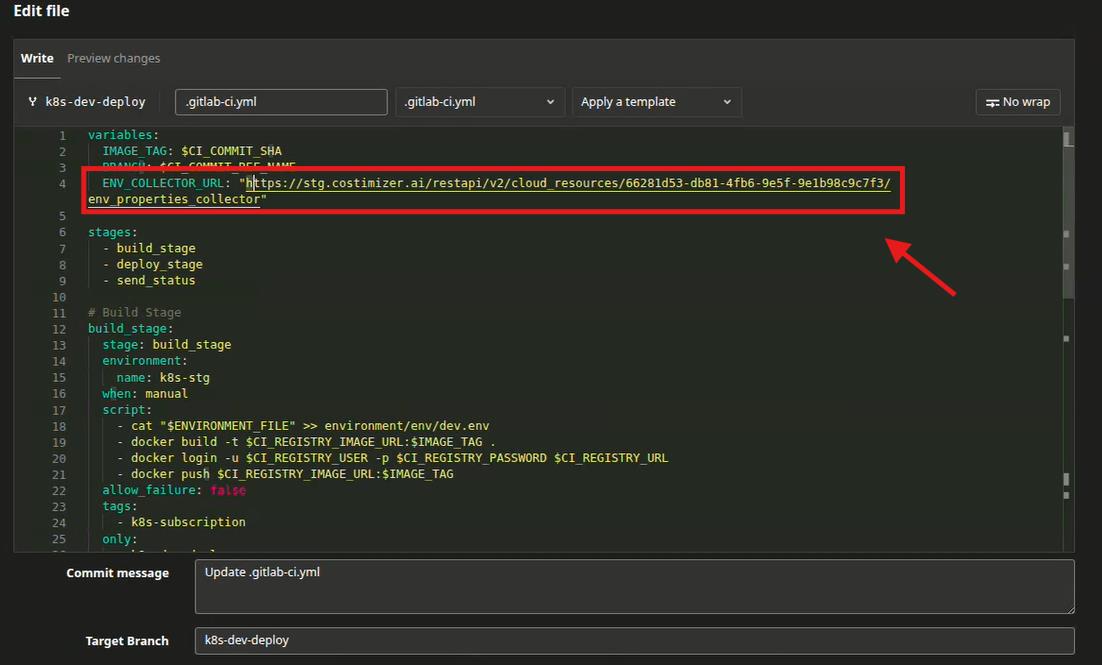Click the 'stages:' key on line 6
1102x665 pixels.
(x=112, y=232)
